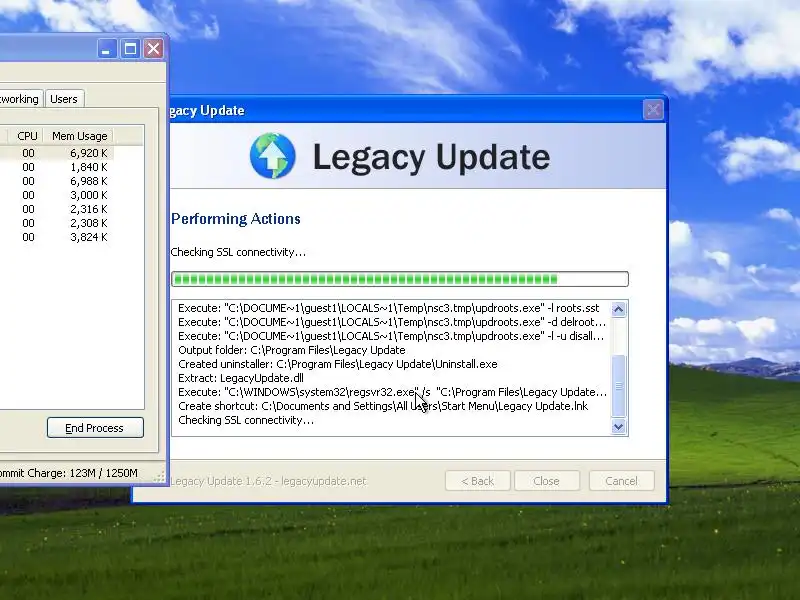
Task: Click End Process in Task Manager
Action: pos(95,428)
